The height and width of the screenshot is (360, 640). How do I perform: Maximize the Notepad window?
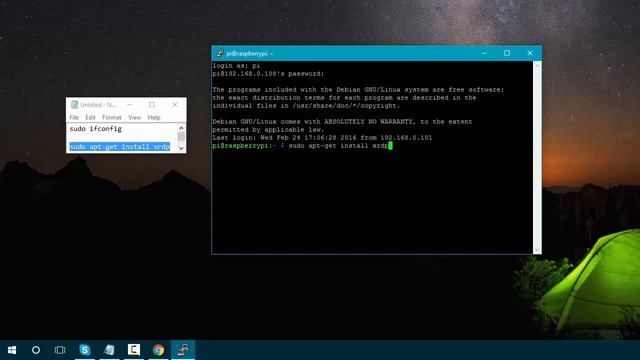(x=152, y=104)
